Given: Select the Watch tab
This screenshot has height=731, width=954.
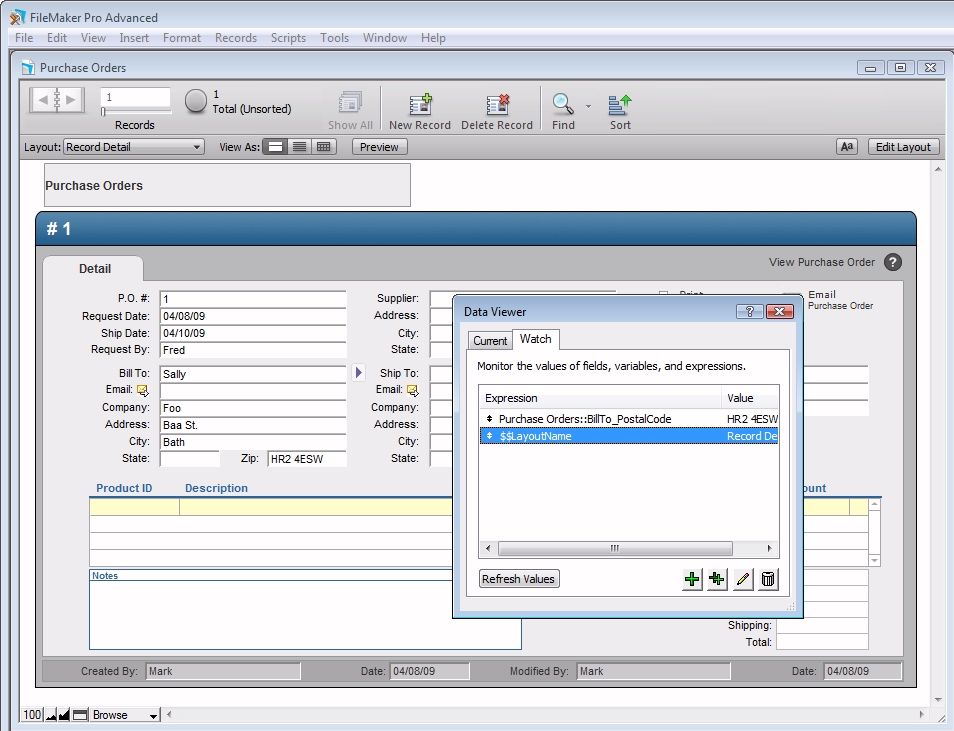Looking at the screenshot, I should tap(535, 339).
